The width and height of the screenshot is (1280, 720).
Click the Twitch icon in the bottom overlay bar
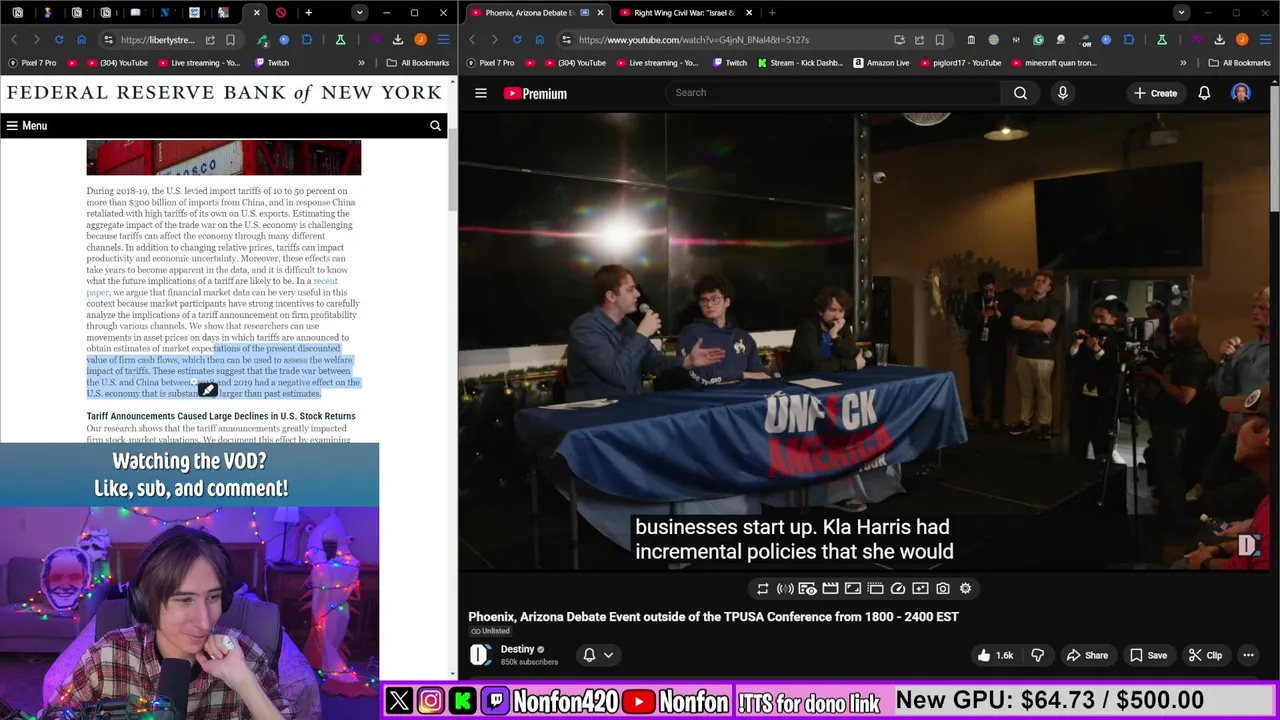pyautogui.click(x=495, y=701)
